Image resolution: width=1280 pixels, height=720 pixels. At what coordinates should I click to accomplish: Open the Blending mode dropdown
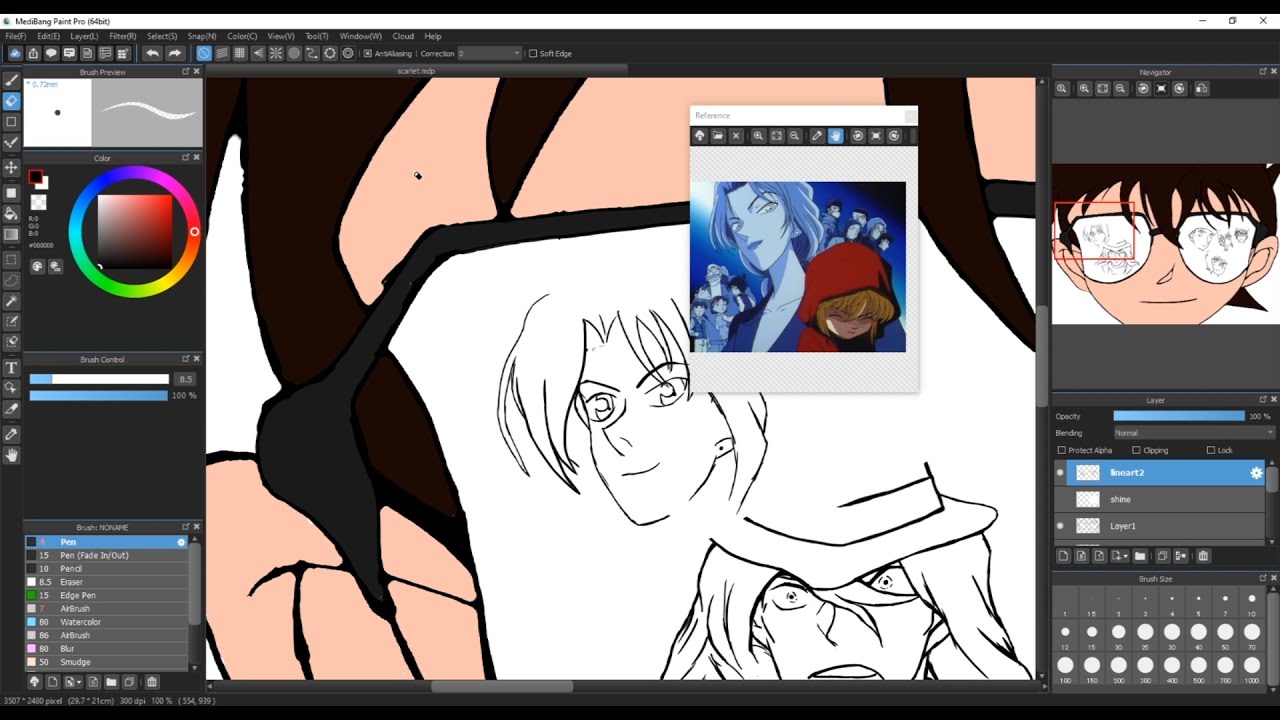(1194, 433)
